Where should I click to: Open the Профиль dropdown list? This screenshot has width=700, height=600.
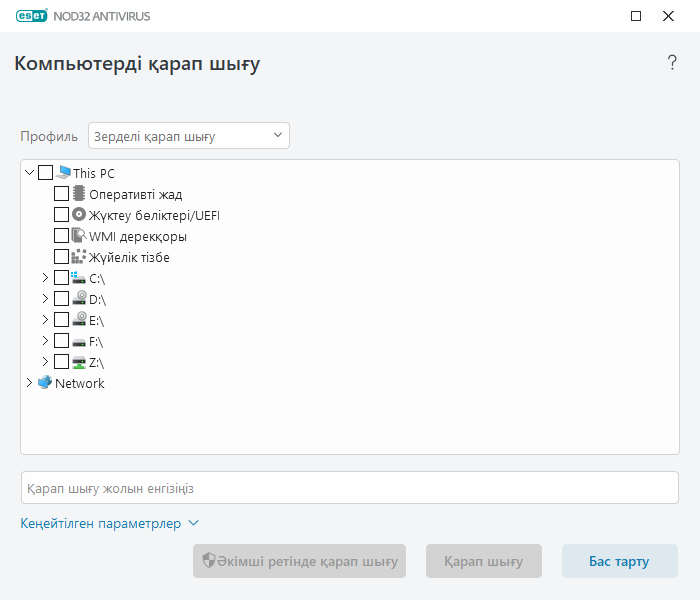click(189, 136)
